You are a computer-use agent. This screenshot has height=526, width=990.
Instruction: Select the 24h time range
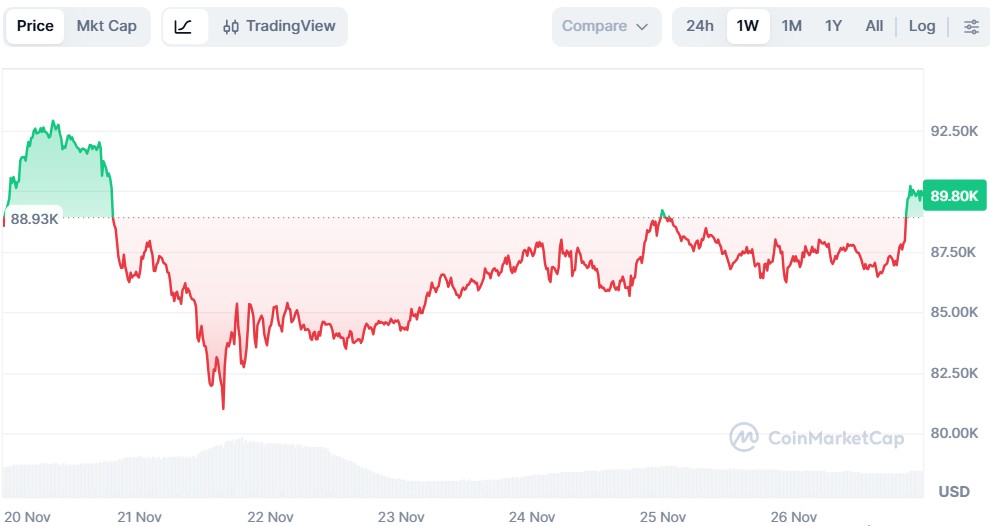coord(700,27)
